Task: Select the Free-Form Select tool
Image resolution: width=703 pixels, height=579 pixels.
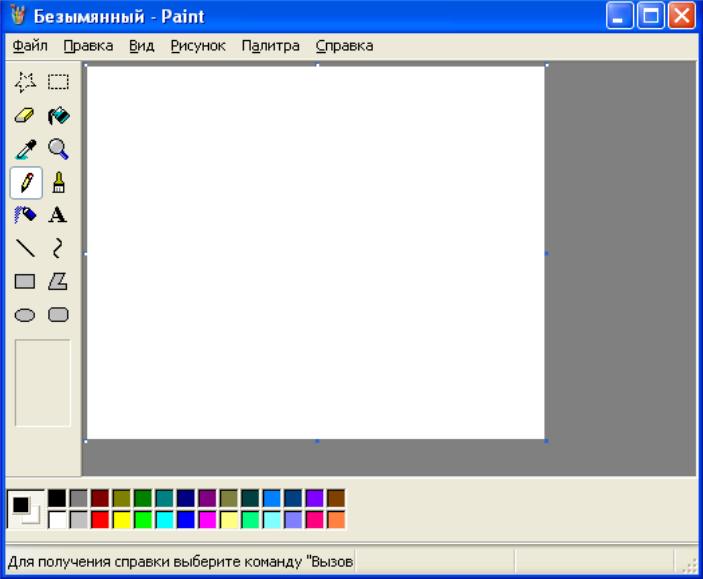Action: (25, 83)
